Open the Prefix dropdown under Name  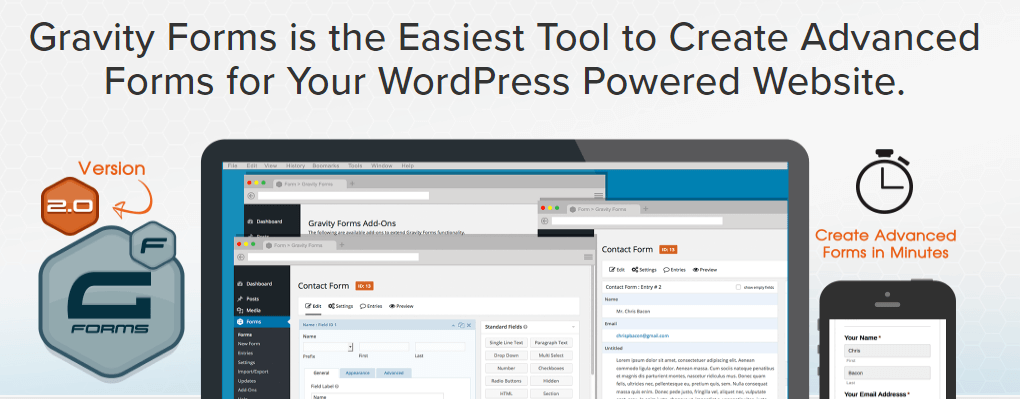pyautogui.click(x=328, y=347)
